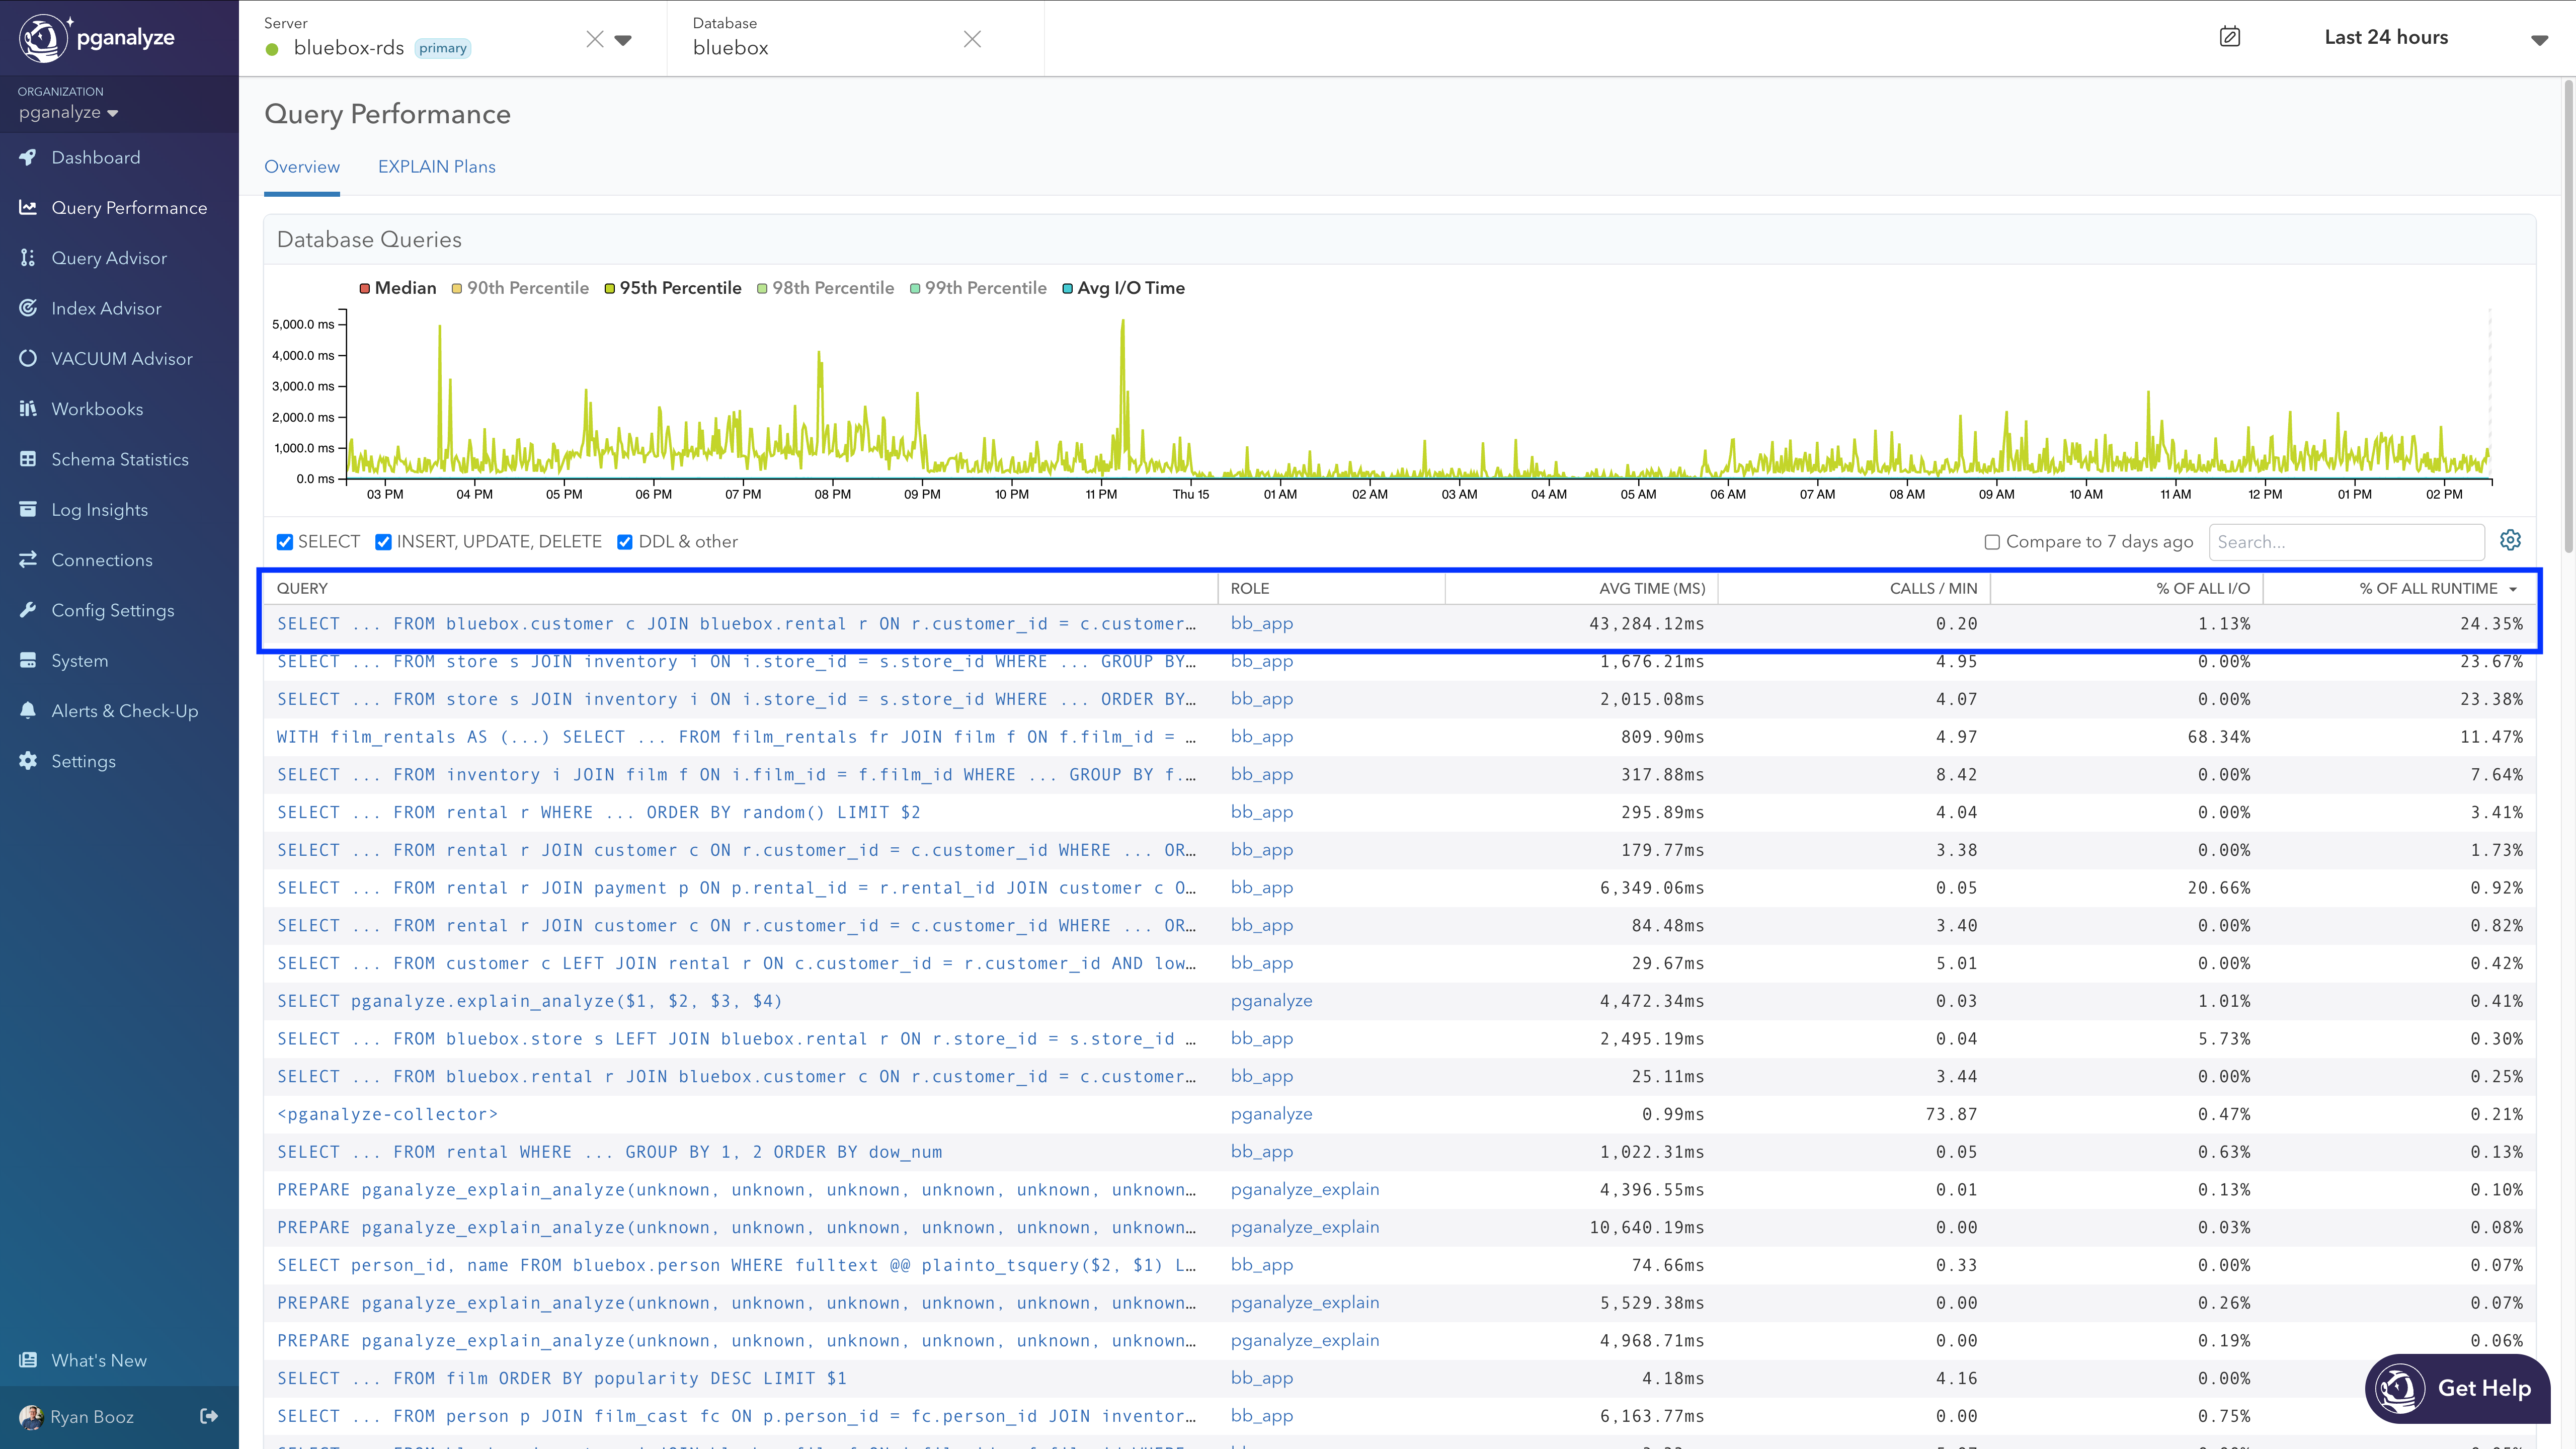2576x1449 pixels.
Task: Switch to the EXPLAIN Plans tab
Action: click(436, 166)
